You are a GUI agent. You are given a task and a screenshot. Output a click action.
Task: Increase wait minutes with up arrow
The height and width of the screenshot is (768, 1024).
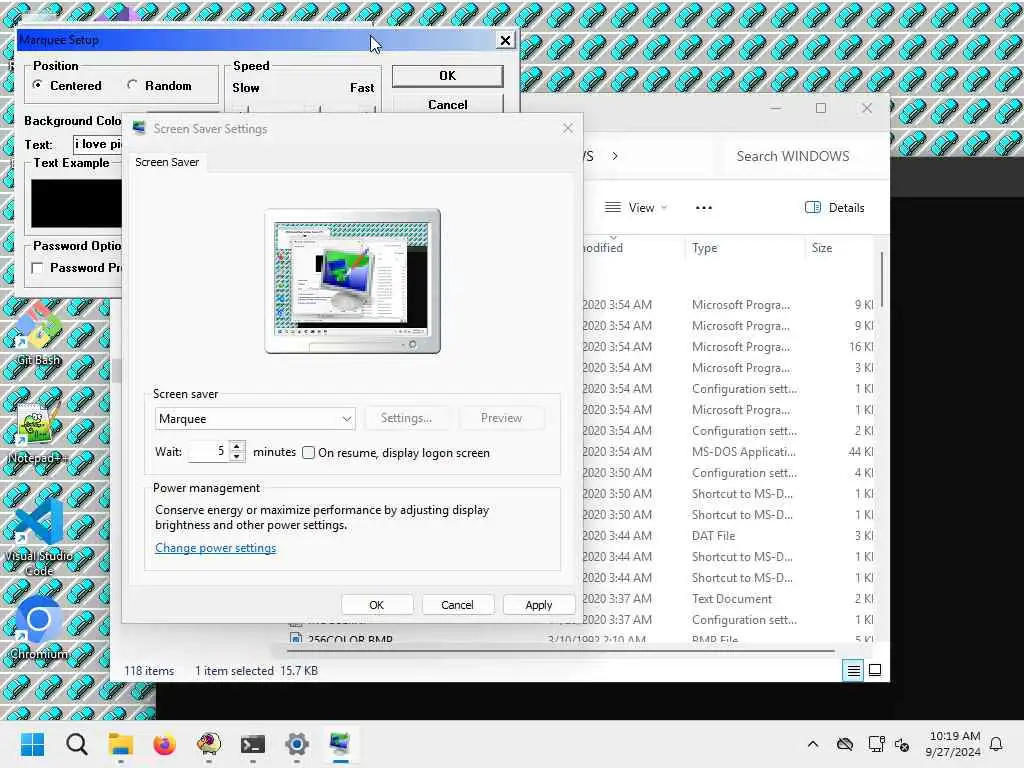(237, 446)
